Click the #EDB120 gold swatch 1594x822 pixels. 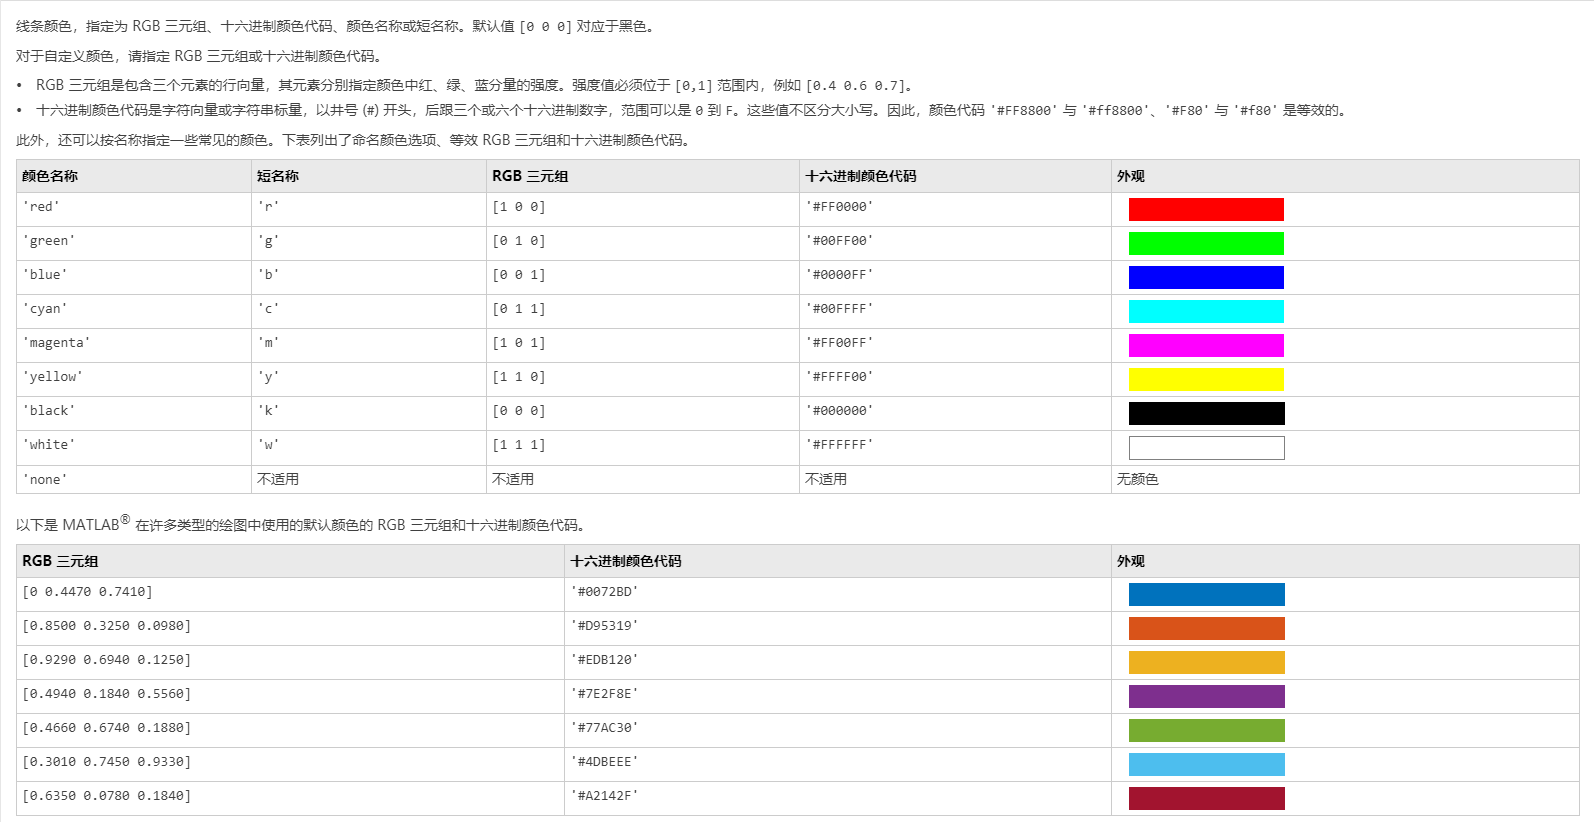1206,662
